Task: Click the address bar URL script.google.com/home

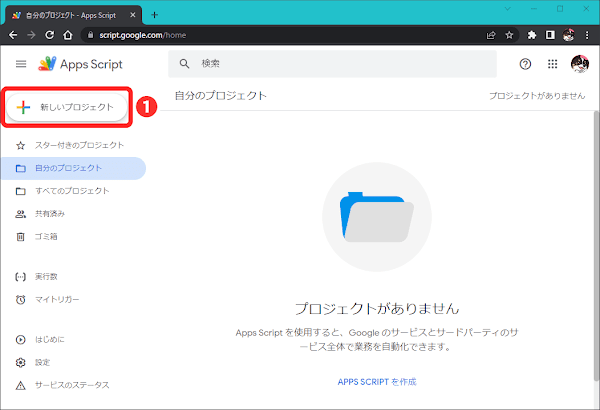Action: click(x=143, y=35)
